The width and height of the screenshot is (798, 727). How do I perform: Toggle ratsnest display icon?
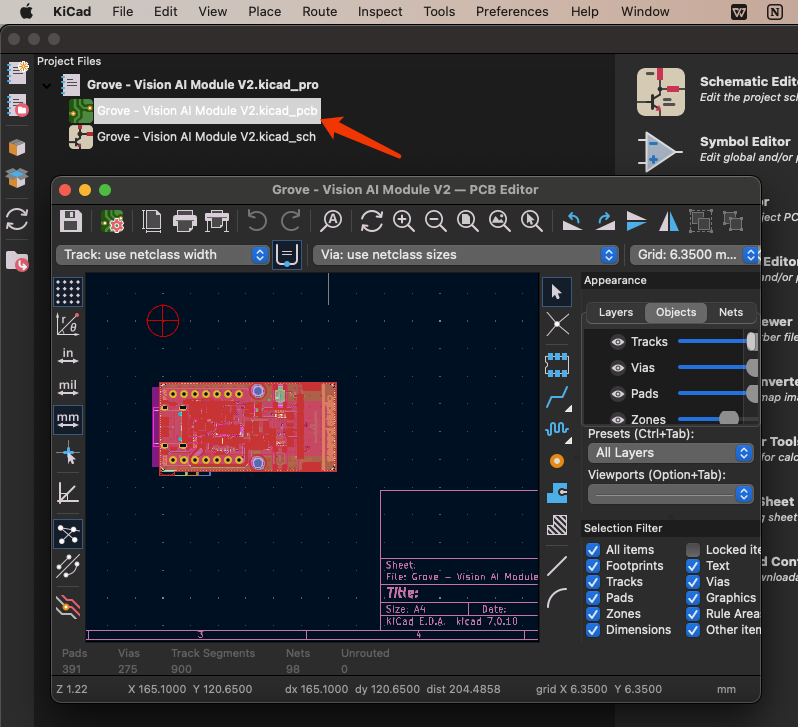[x=68, y=534]
